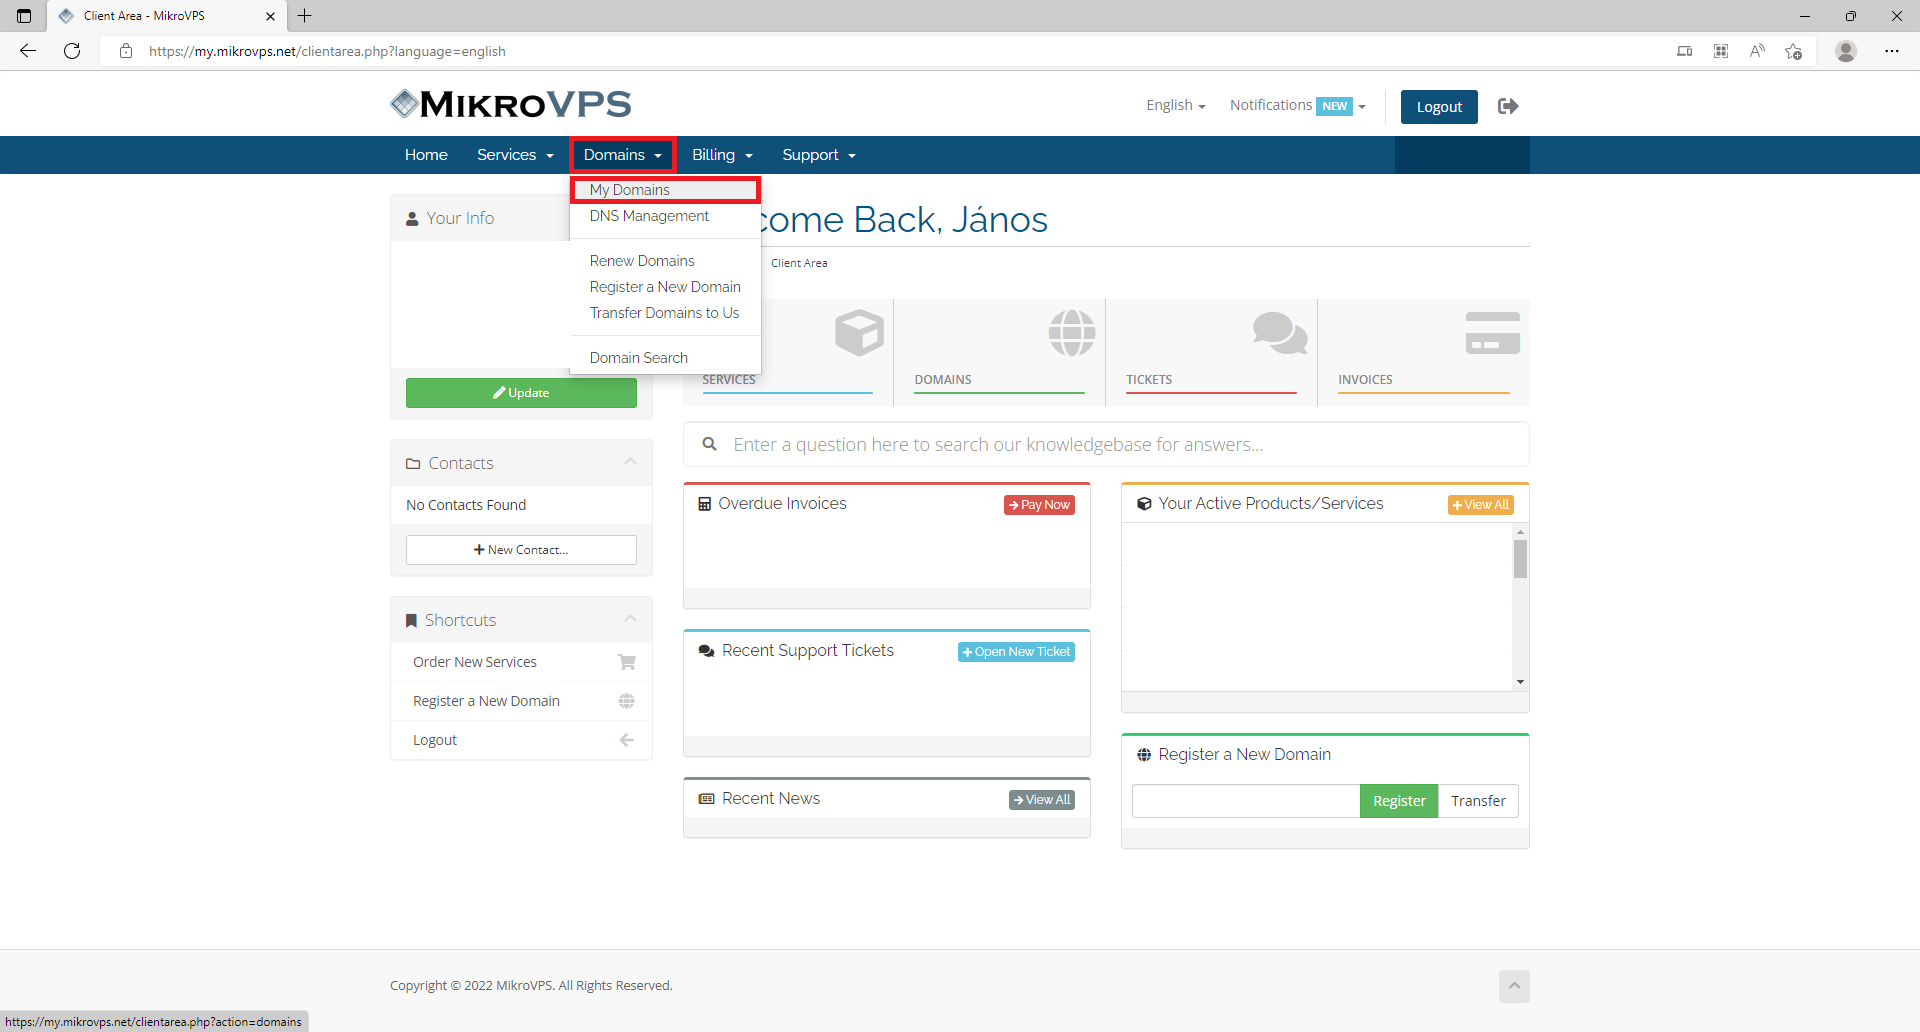The image size is (1920, 1032).
Task: Open Order New Services shortcut
Action: [475, 662]
